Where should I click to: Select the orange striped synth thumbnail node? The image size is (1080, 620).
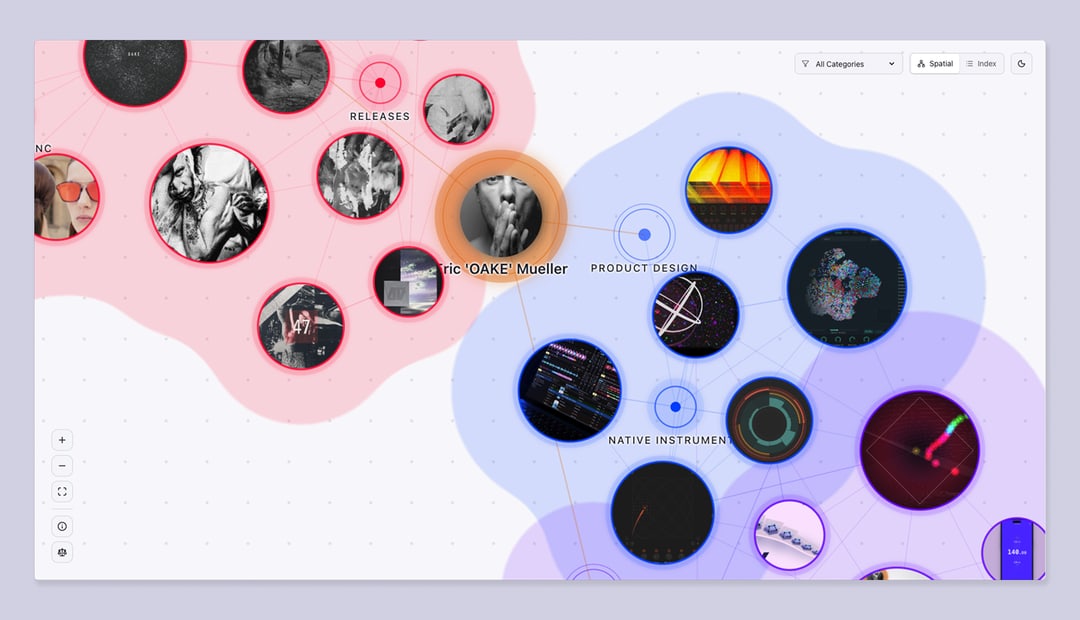pos(728,189)
